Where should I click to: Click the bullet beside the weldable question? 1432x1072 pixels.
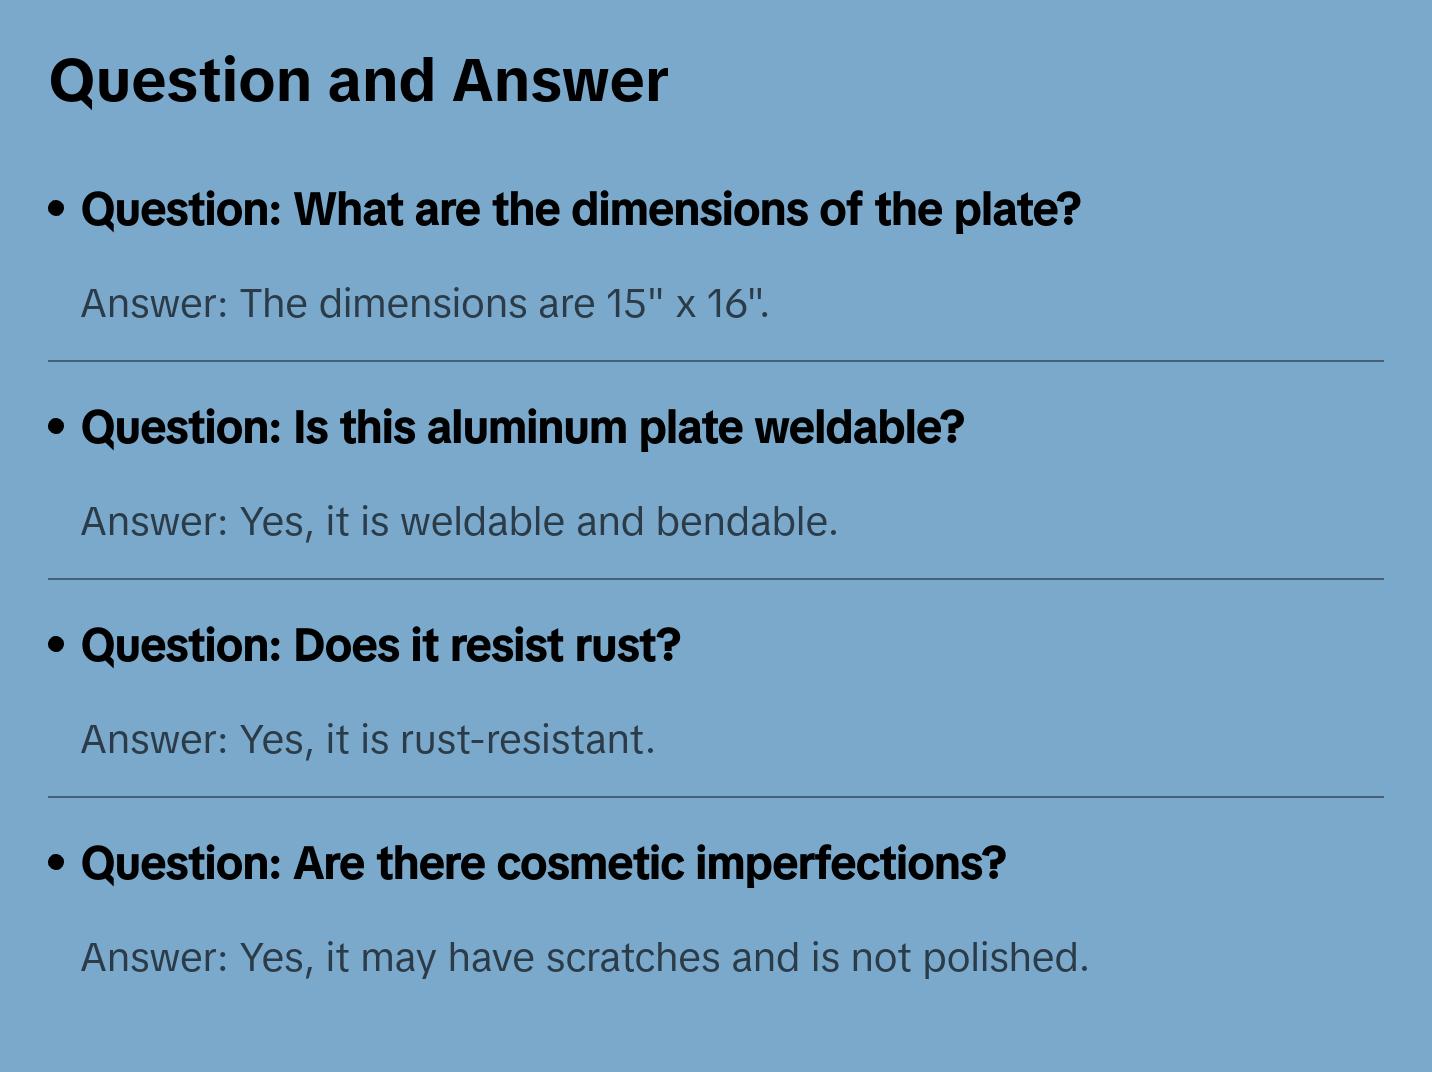(57, 427)
